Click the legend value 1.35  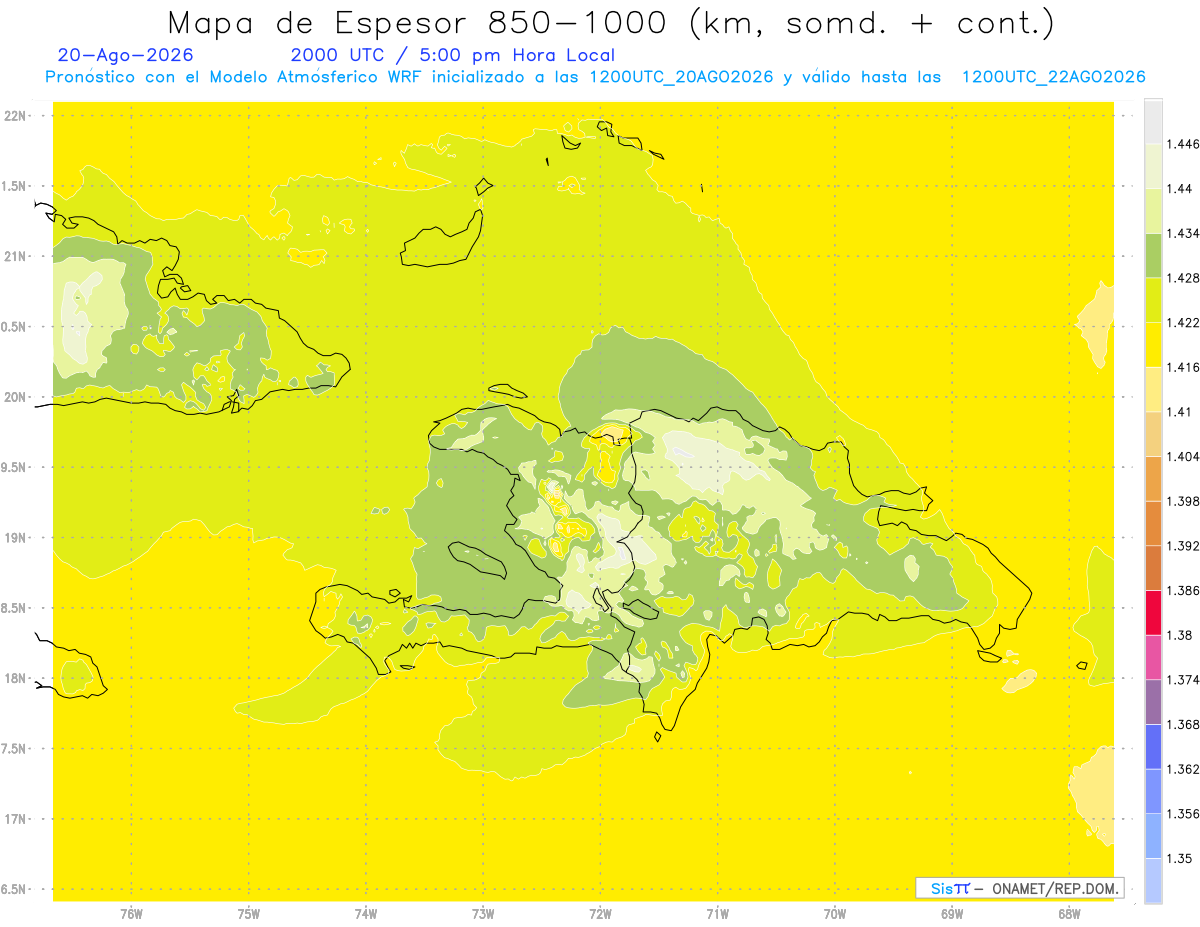(x=1180, y=858)
